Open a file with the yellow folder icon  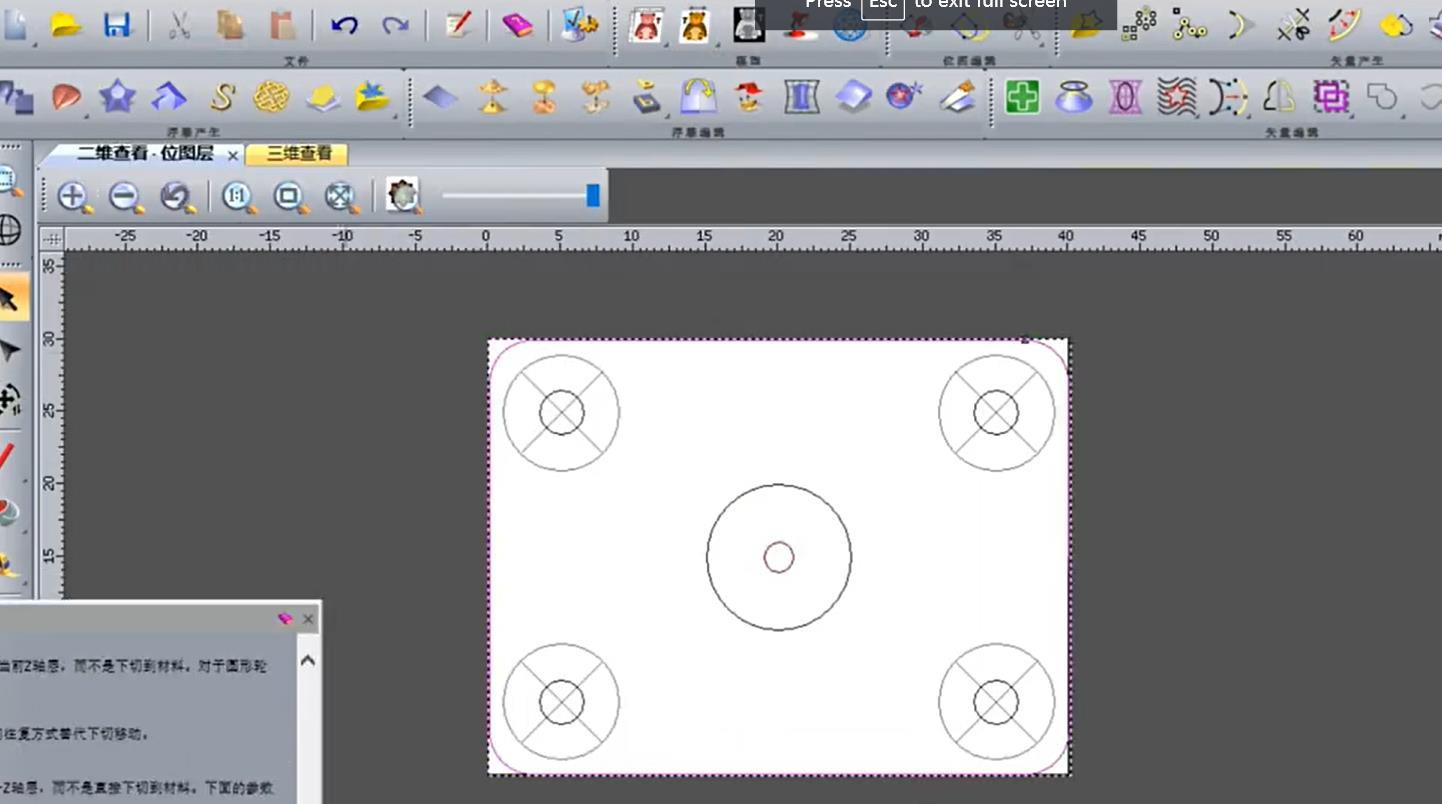point(67,26)
